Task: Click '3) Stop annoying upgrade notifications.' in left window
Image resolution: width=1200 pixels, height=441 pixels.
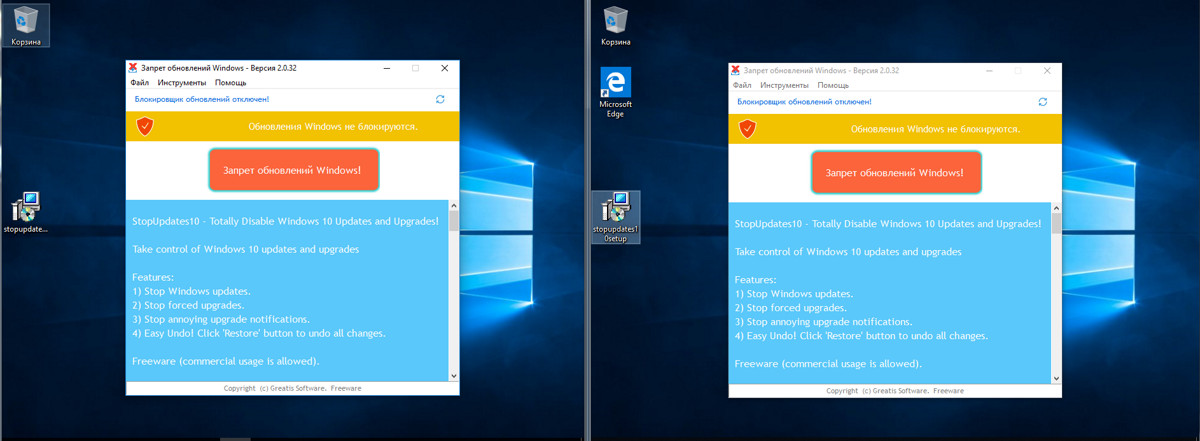Action: [220, 319]
